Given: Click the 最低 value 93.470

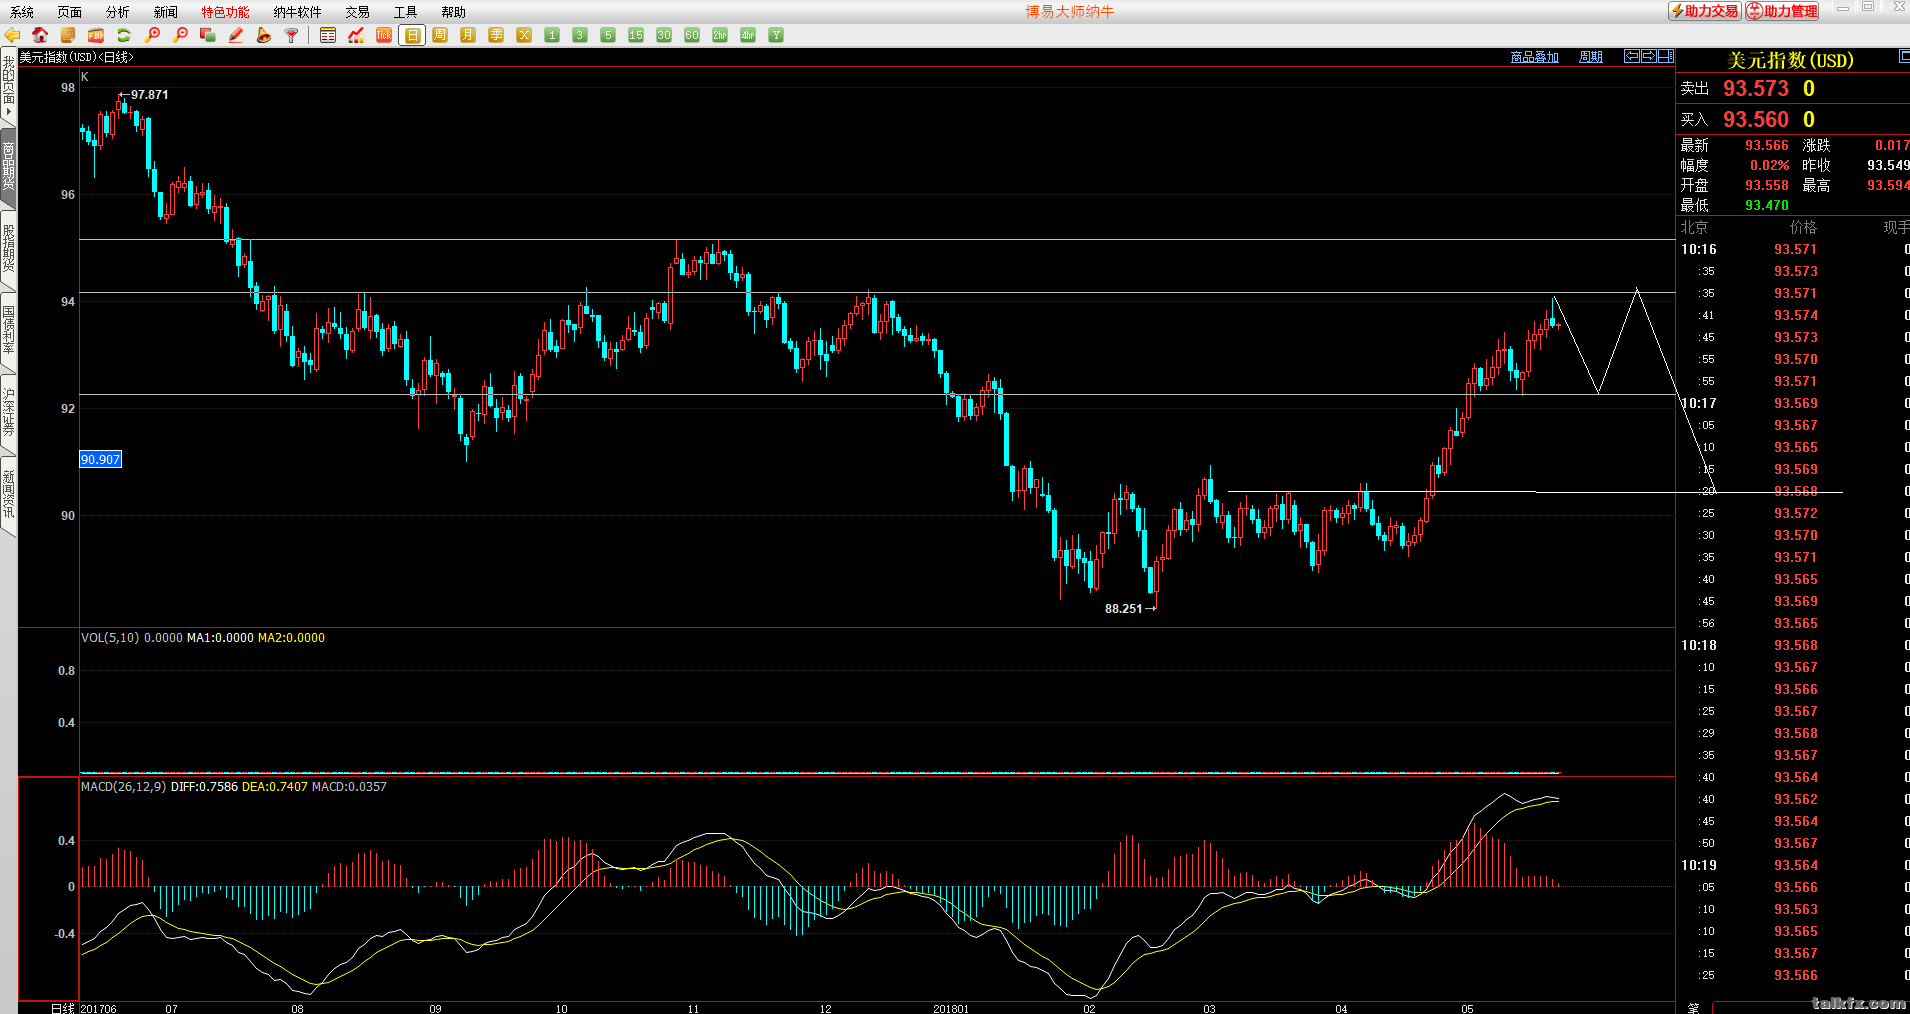Looking at the screenshot, I should pyautogui.click(x=1767, y=205).
